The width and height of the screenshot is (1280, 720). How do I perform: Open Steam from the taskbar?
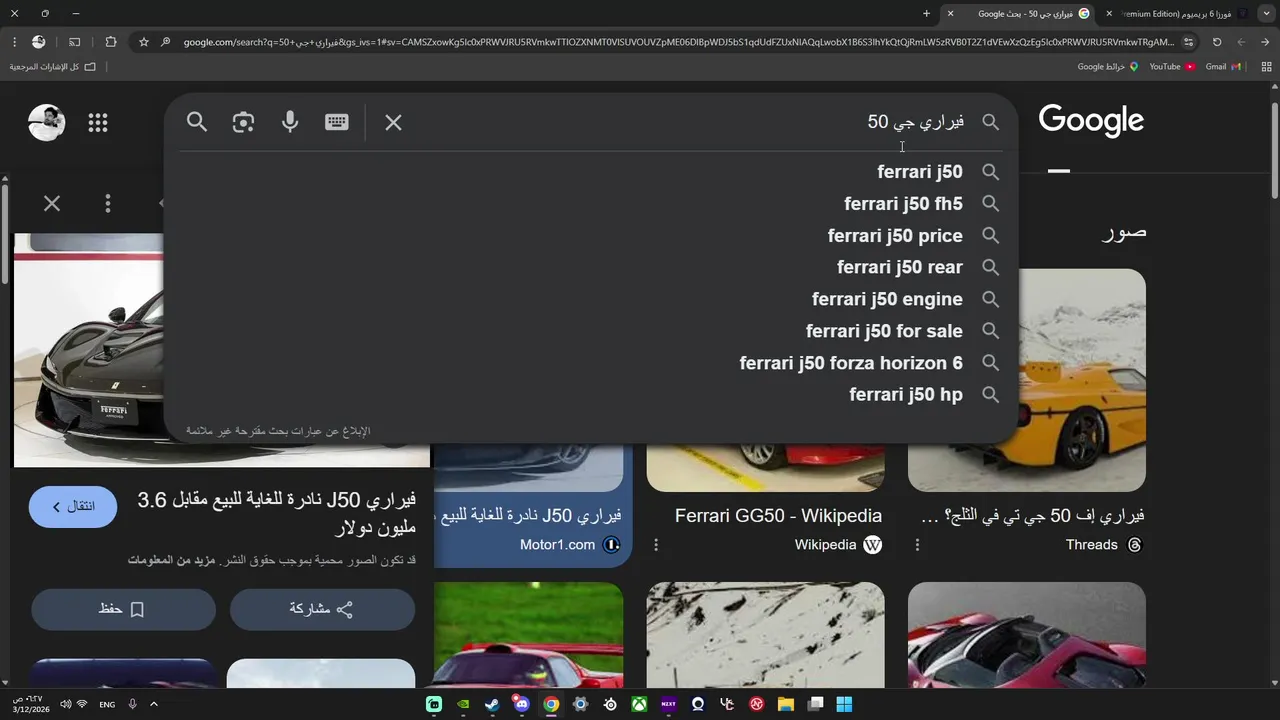[492, 704]
